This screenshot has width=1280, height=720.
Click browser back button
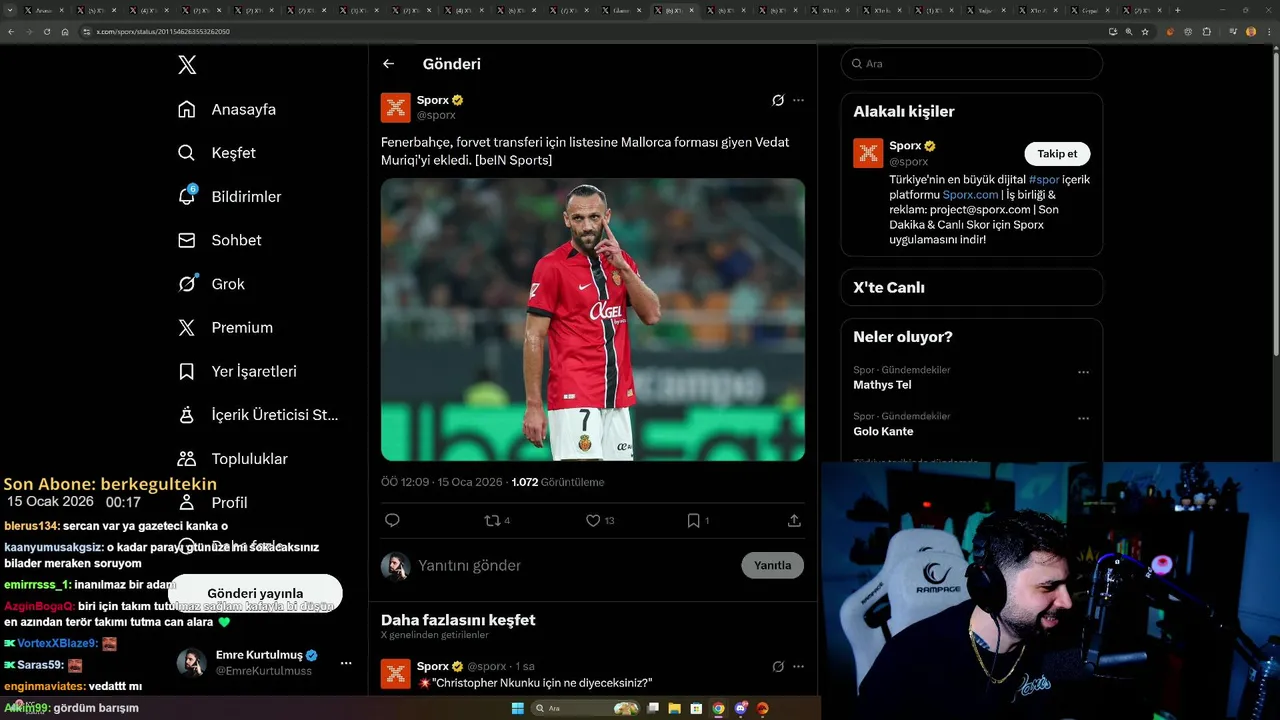(x=11, y=32)
